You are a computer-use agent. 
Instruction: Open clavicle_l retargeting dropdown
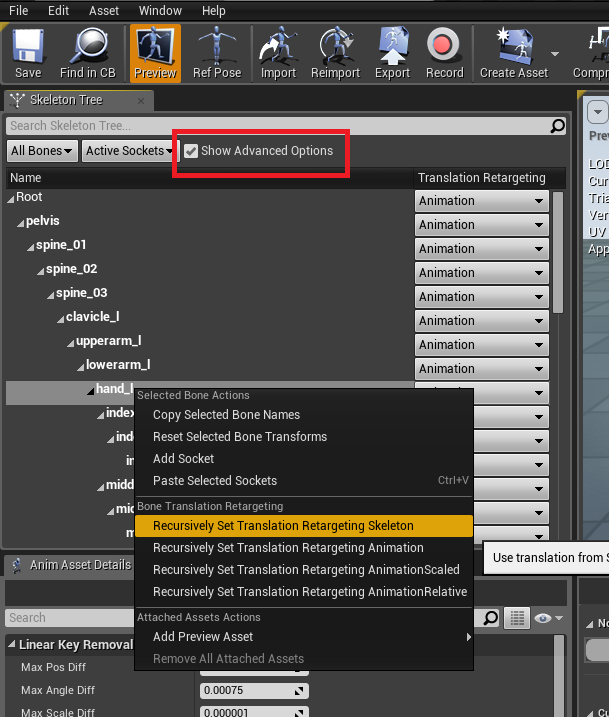tap(482, 321)
